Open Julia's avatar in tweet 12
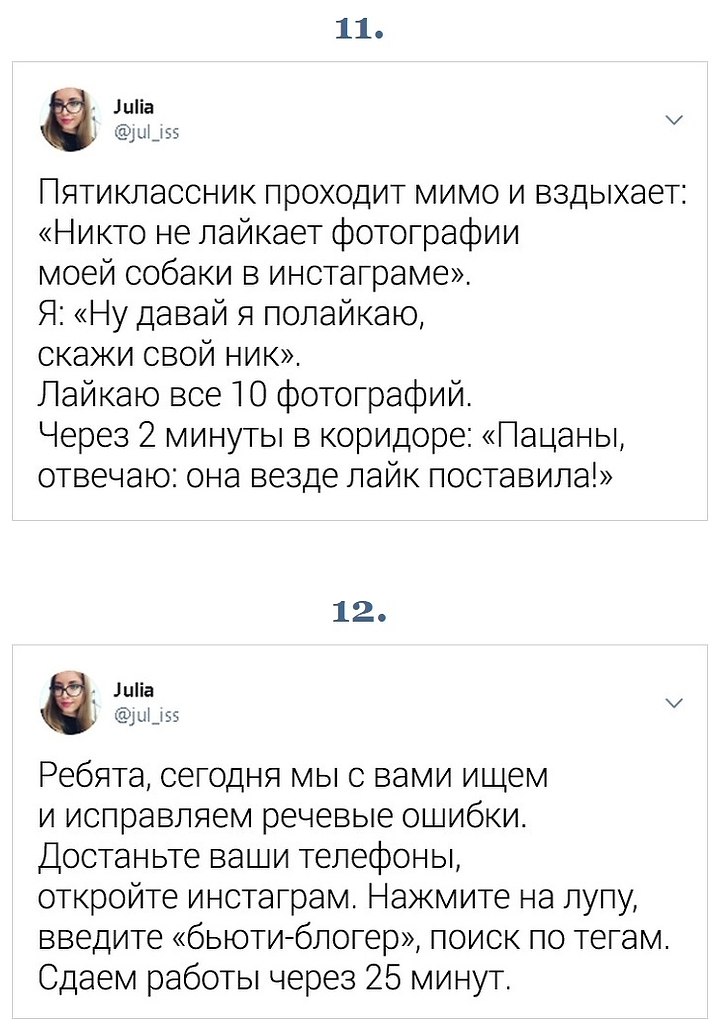Screen dimensions: 720x1024 (70, 703)
